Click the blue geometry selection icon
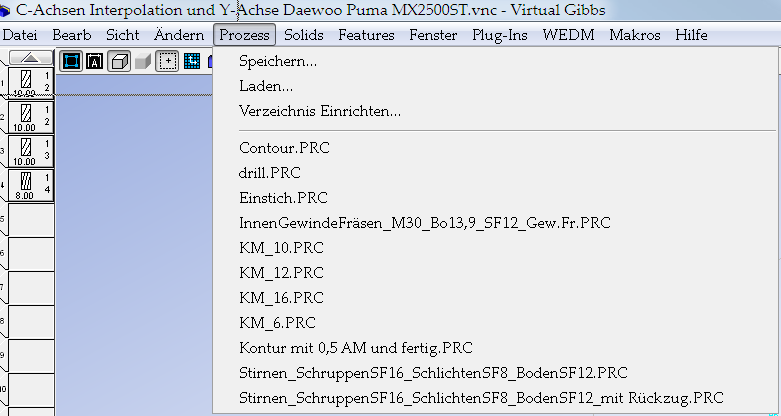781x416 pixels. pyautogui.click(x=71, y=61)
